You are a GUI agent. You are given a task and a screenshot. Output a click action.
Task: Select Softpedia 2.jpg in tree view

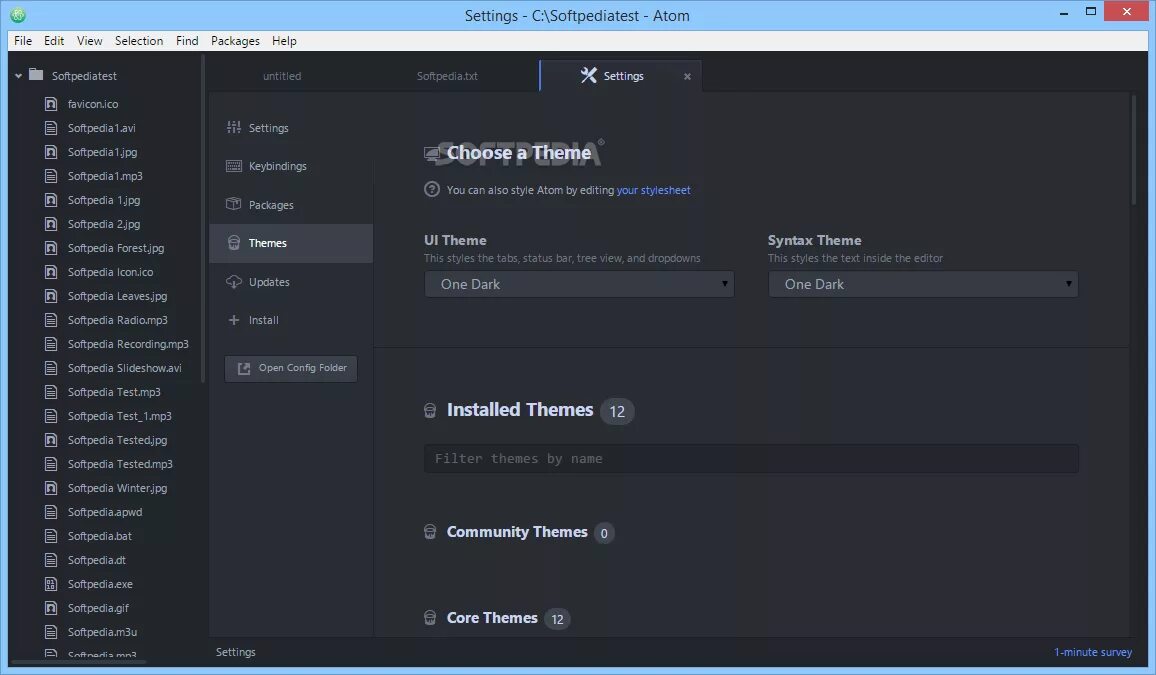point(104,224)
